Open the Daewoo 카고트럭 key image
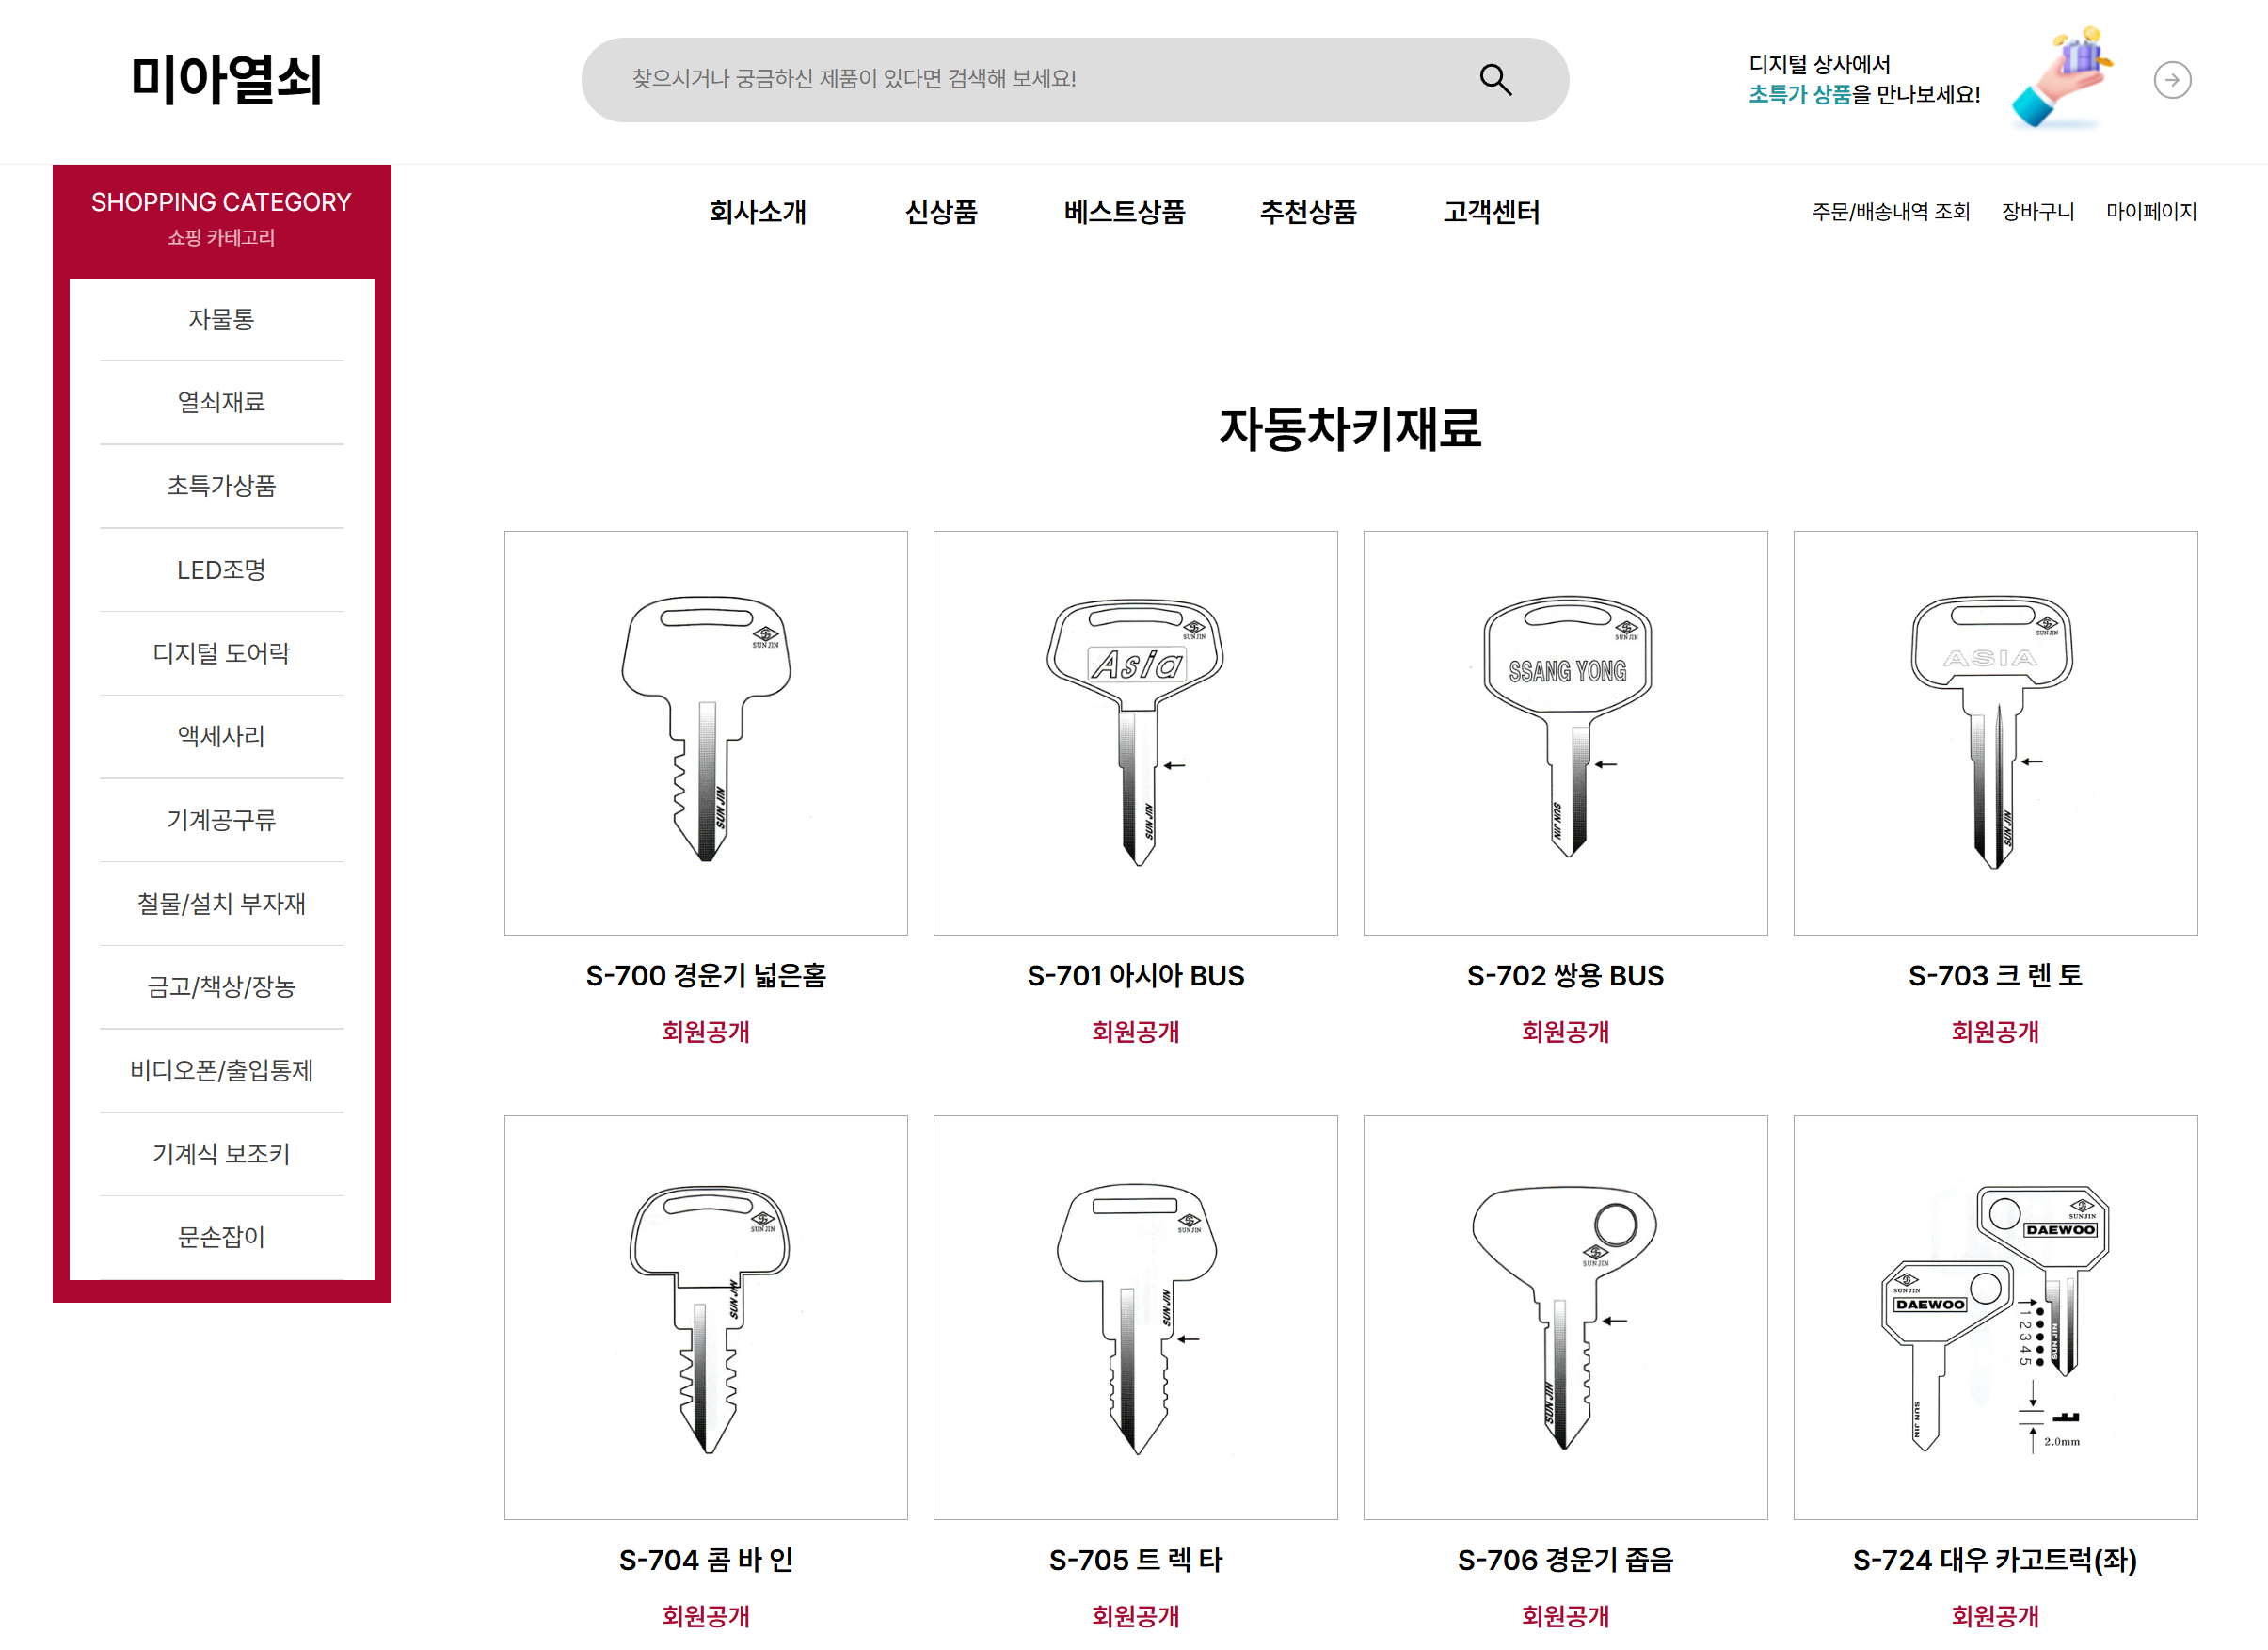 coord(1995,1317)
